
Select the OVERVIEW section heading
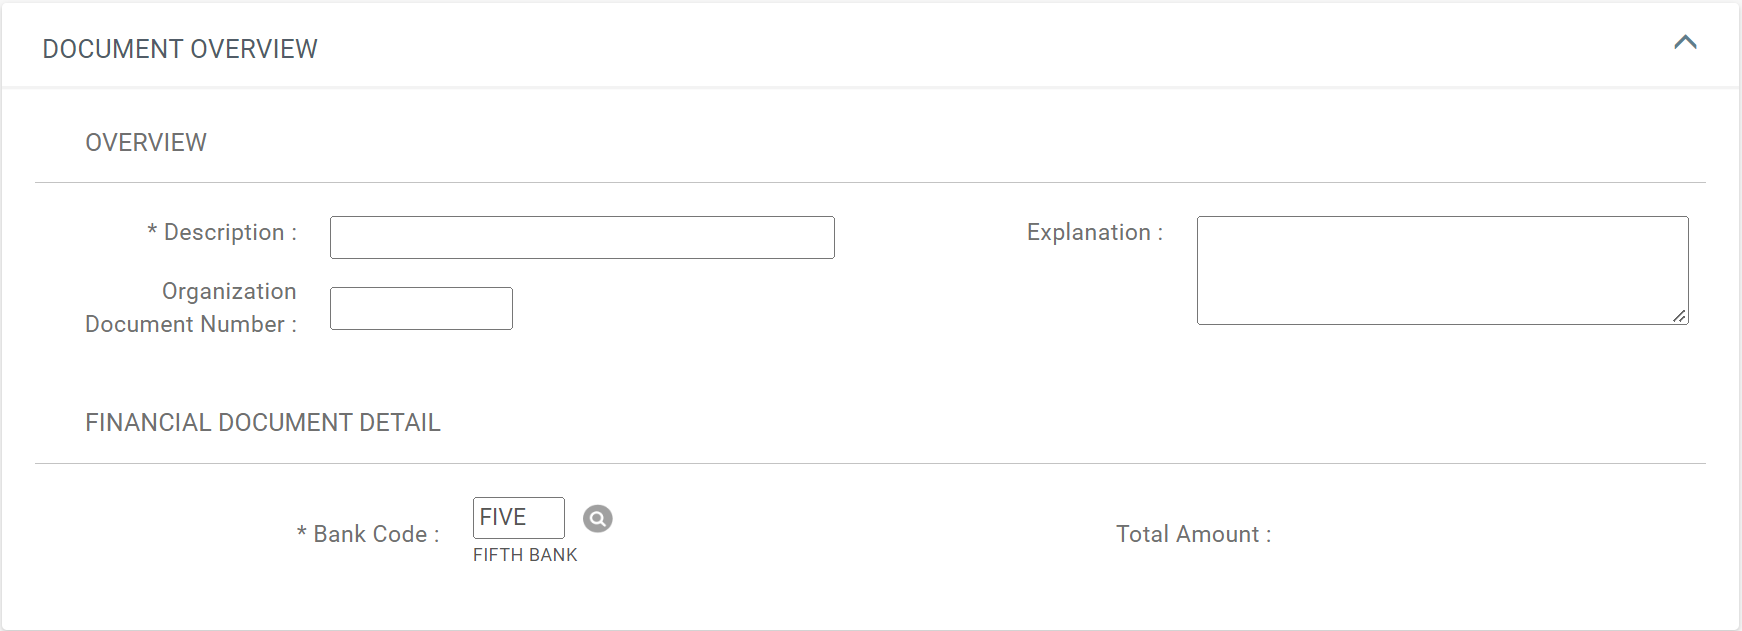coord(146,142)
